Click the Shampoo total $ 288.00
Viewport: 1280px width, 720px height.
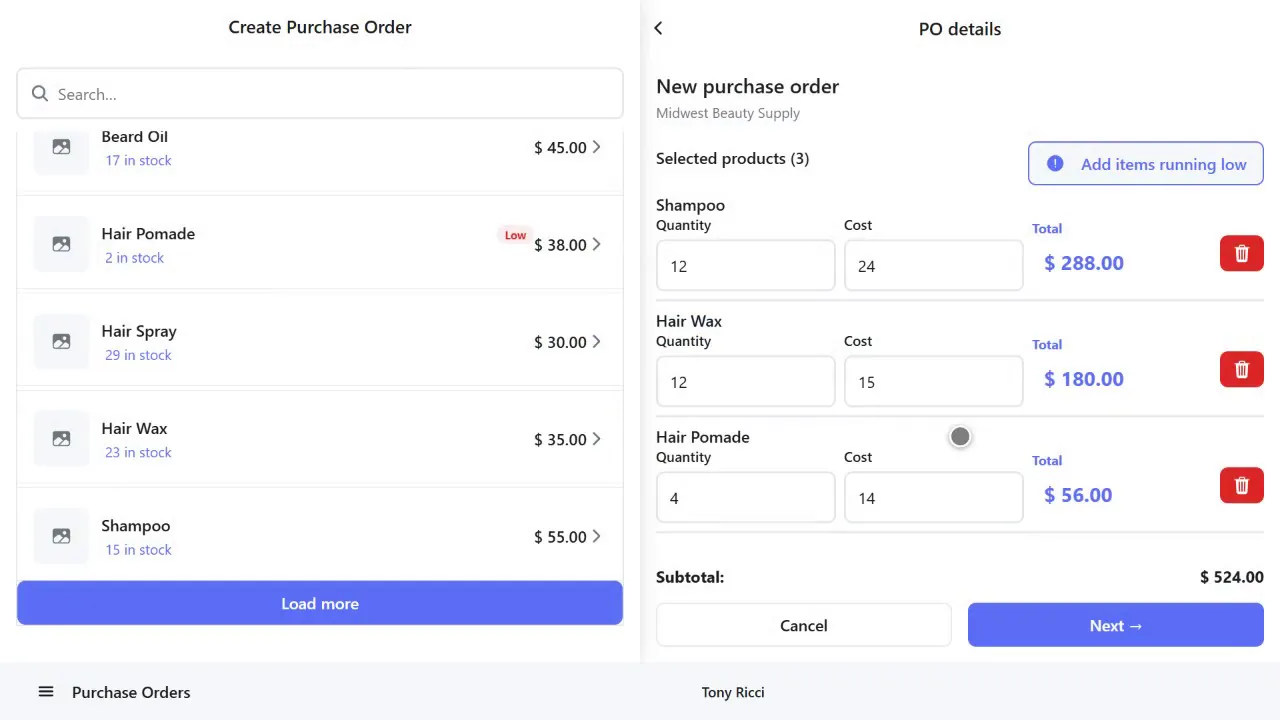point(1084,263)
